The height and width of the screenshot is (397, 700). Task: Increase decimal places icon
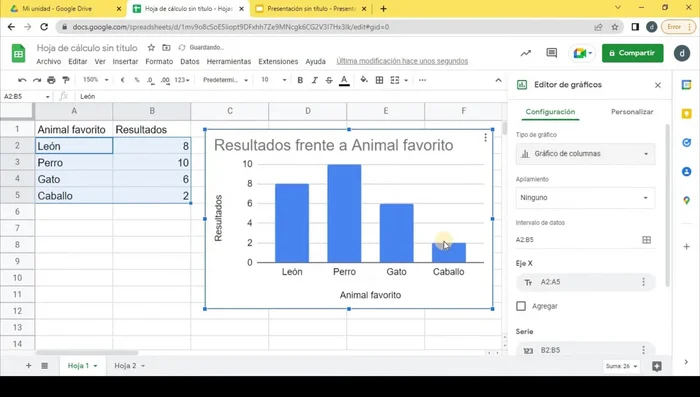(x=165, y=80)
